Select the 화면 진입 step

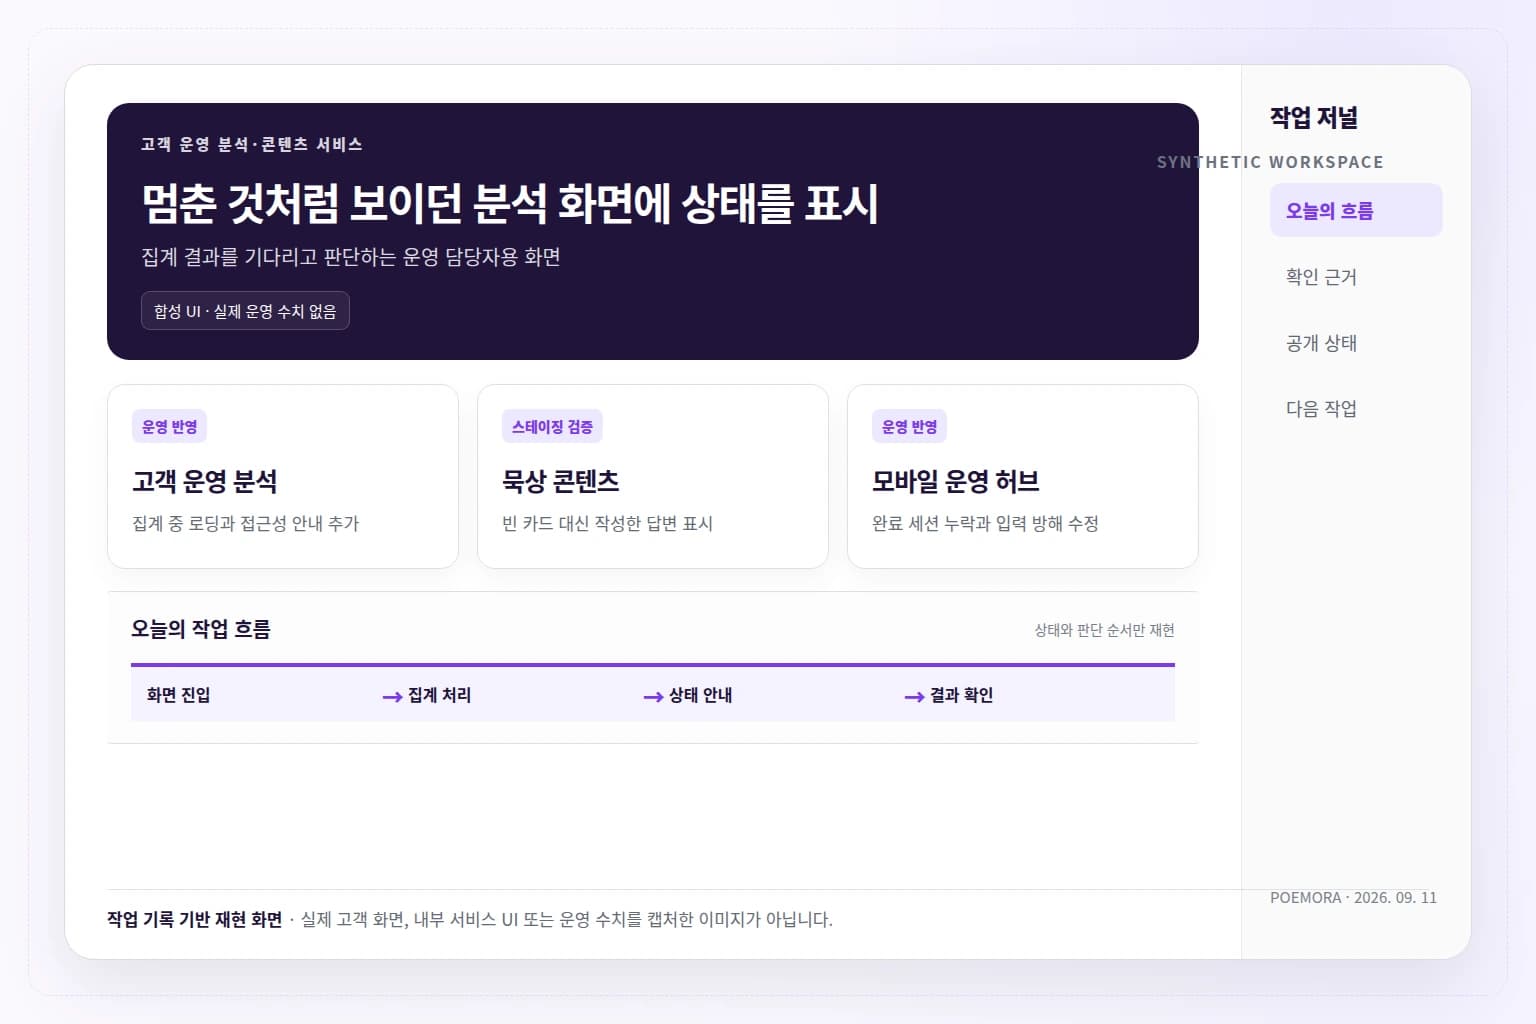pyautogui.click(x=178, y=695)
